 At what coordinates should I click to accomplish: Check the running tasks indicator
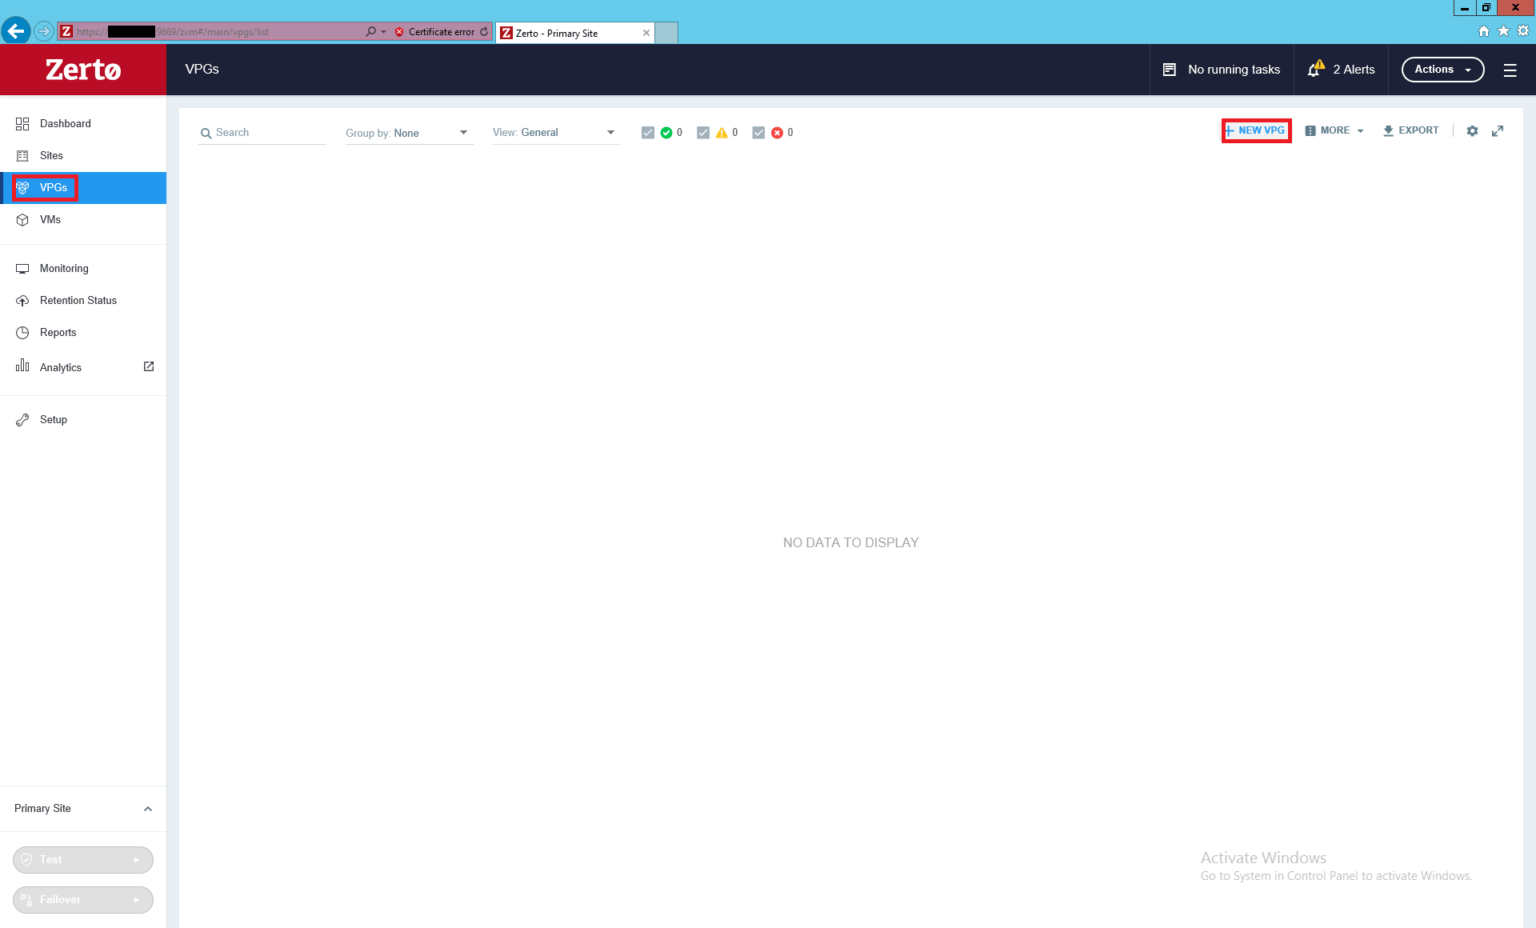click(x=1221, y=69)
